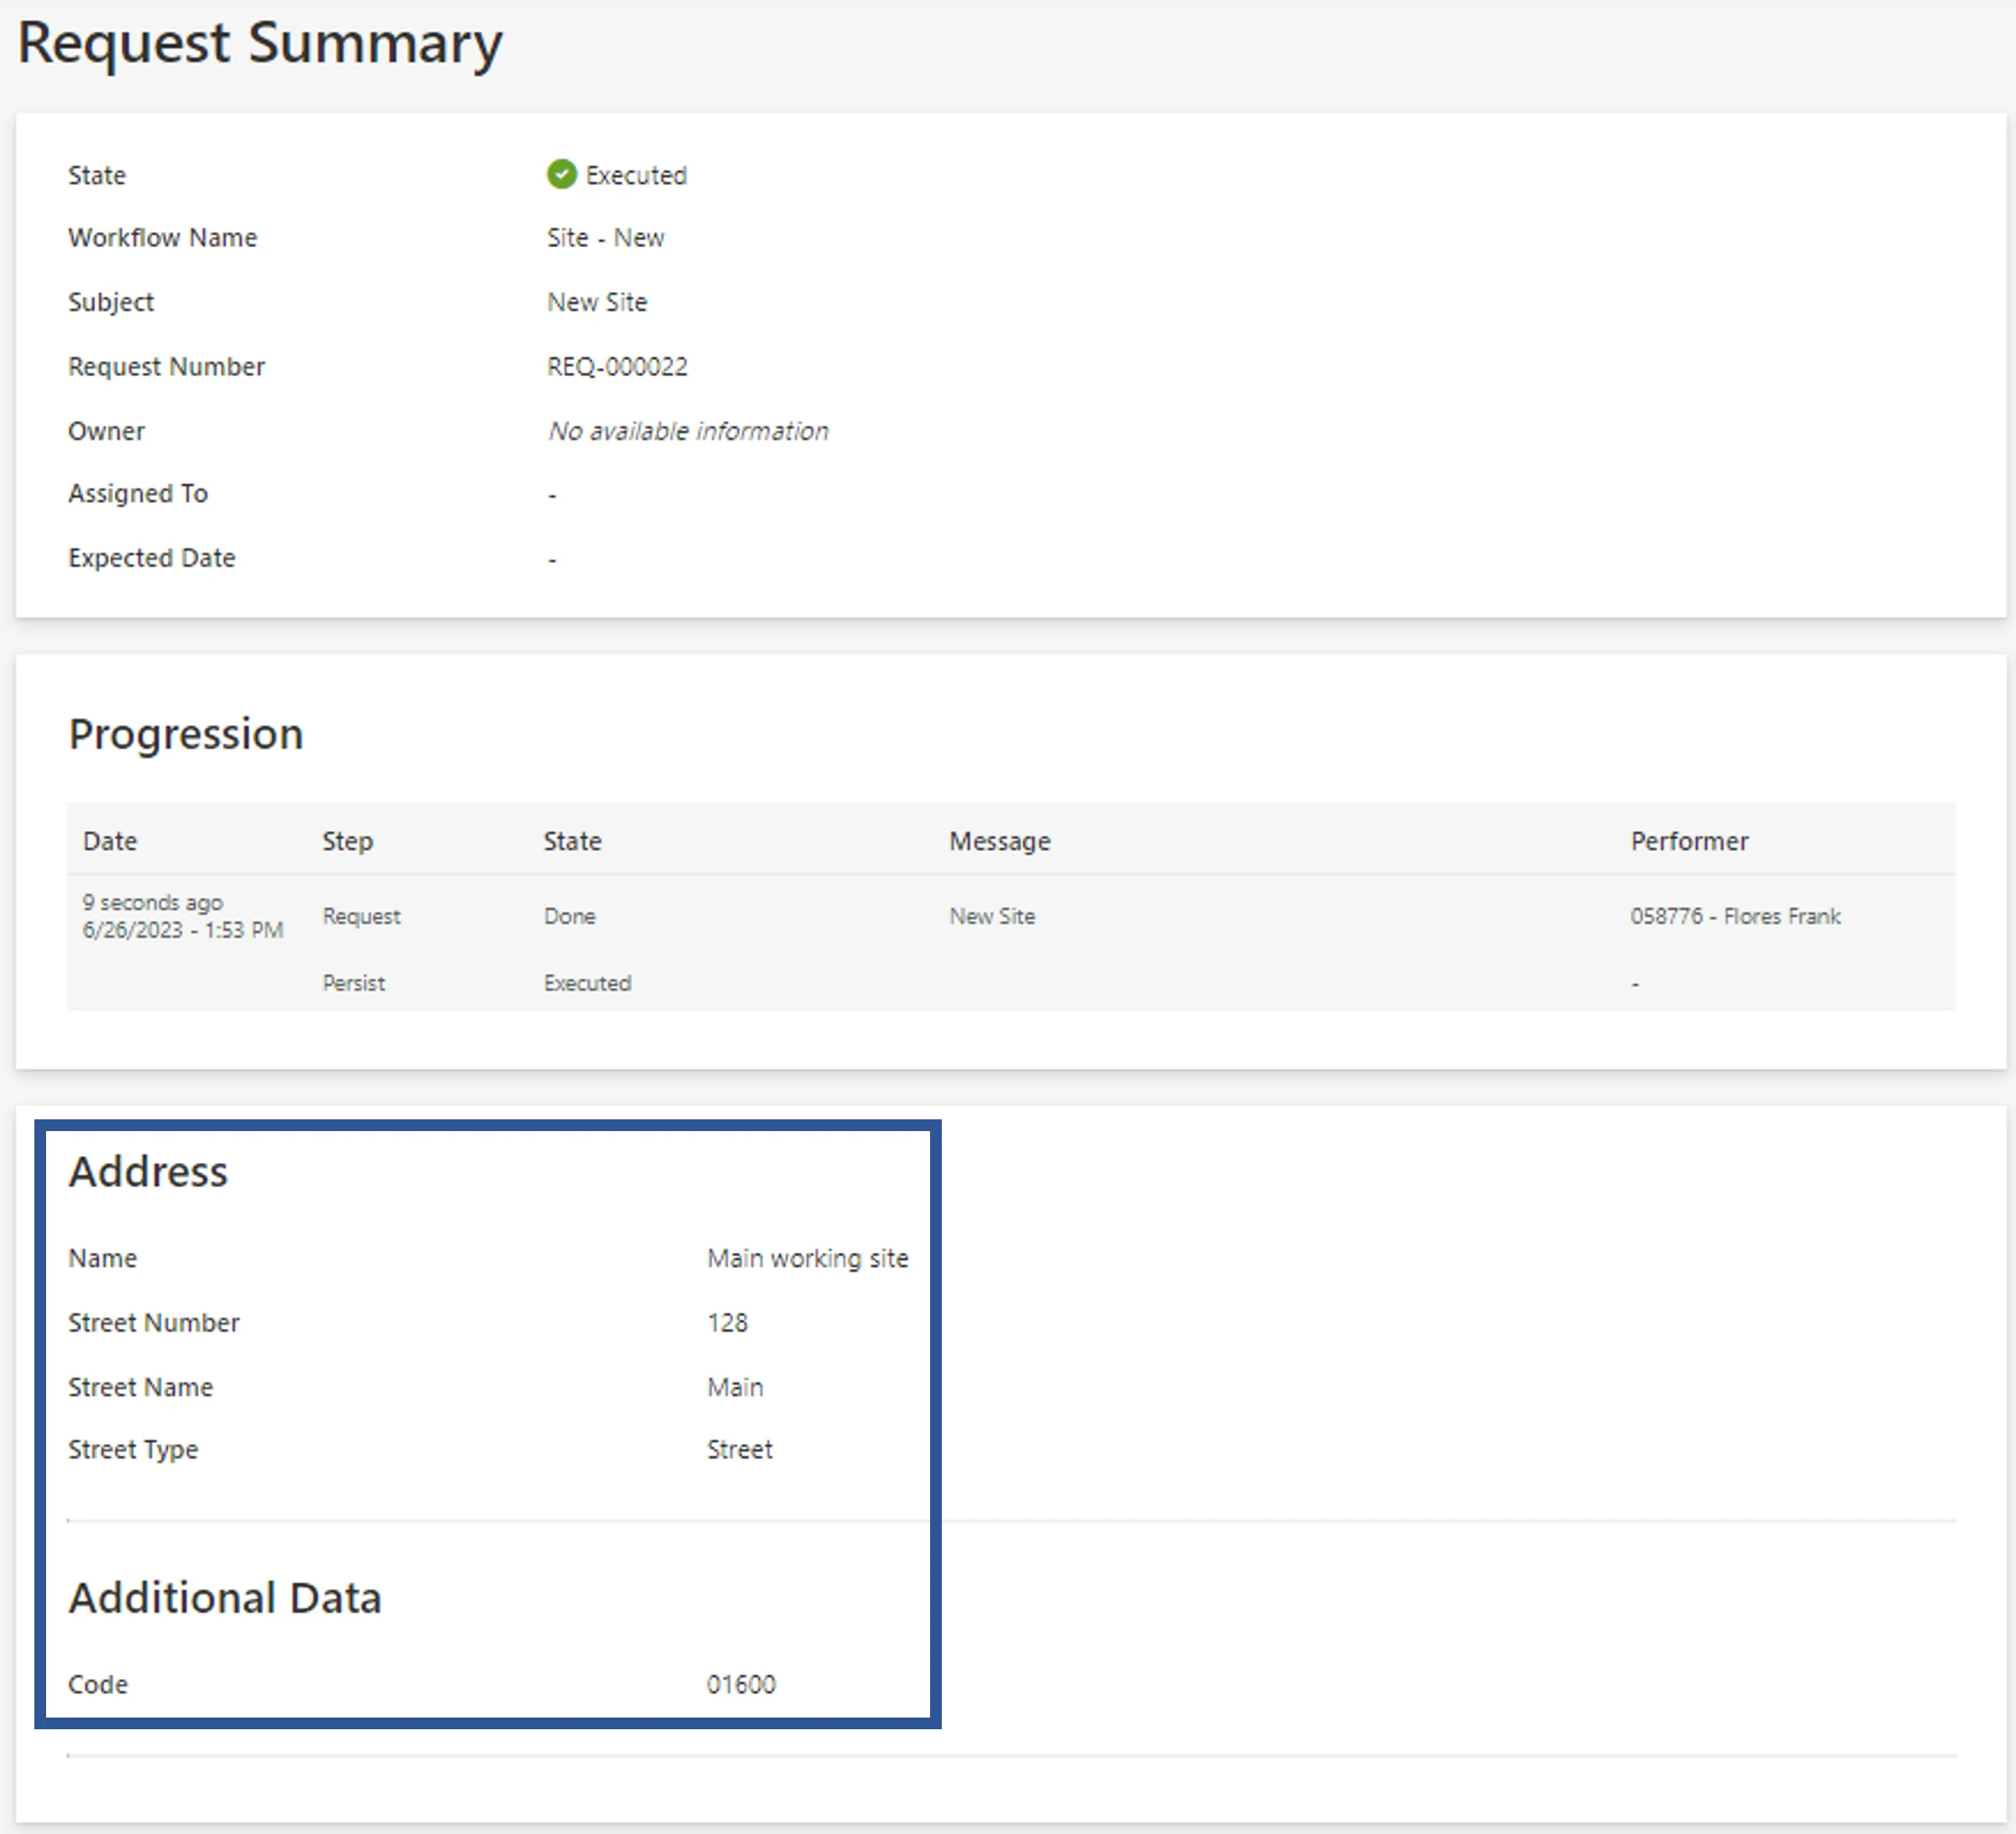Click the 'Step' column header
The height and width of the screenshot is (1834, 2016).
coord(347,841)
